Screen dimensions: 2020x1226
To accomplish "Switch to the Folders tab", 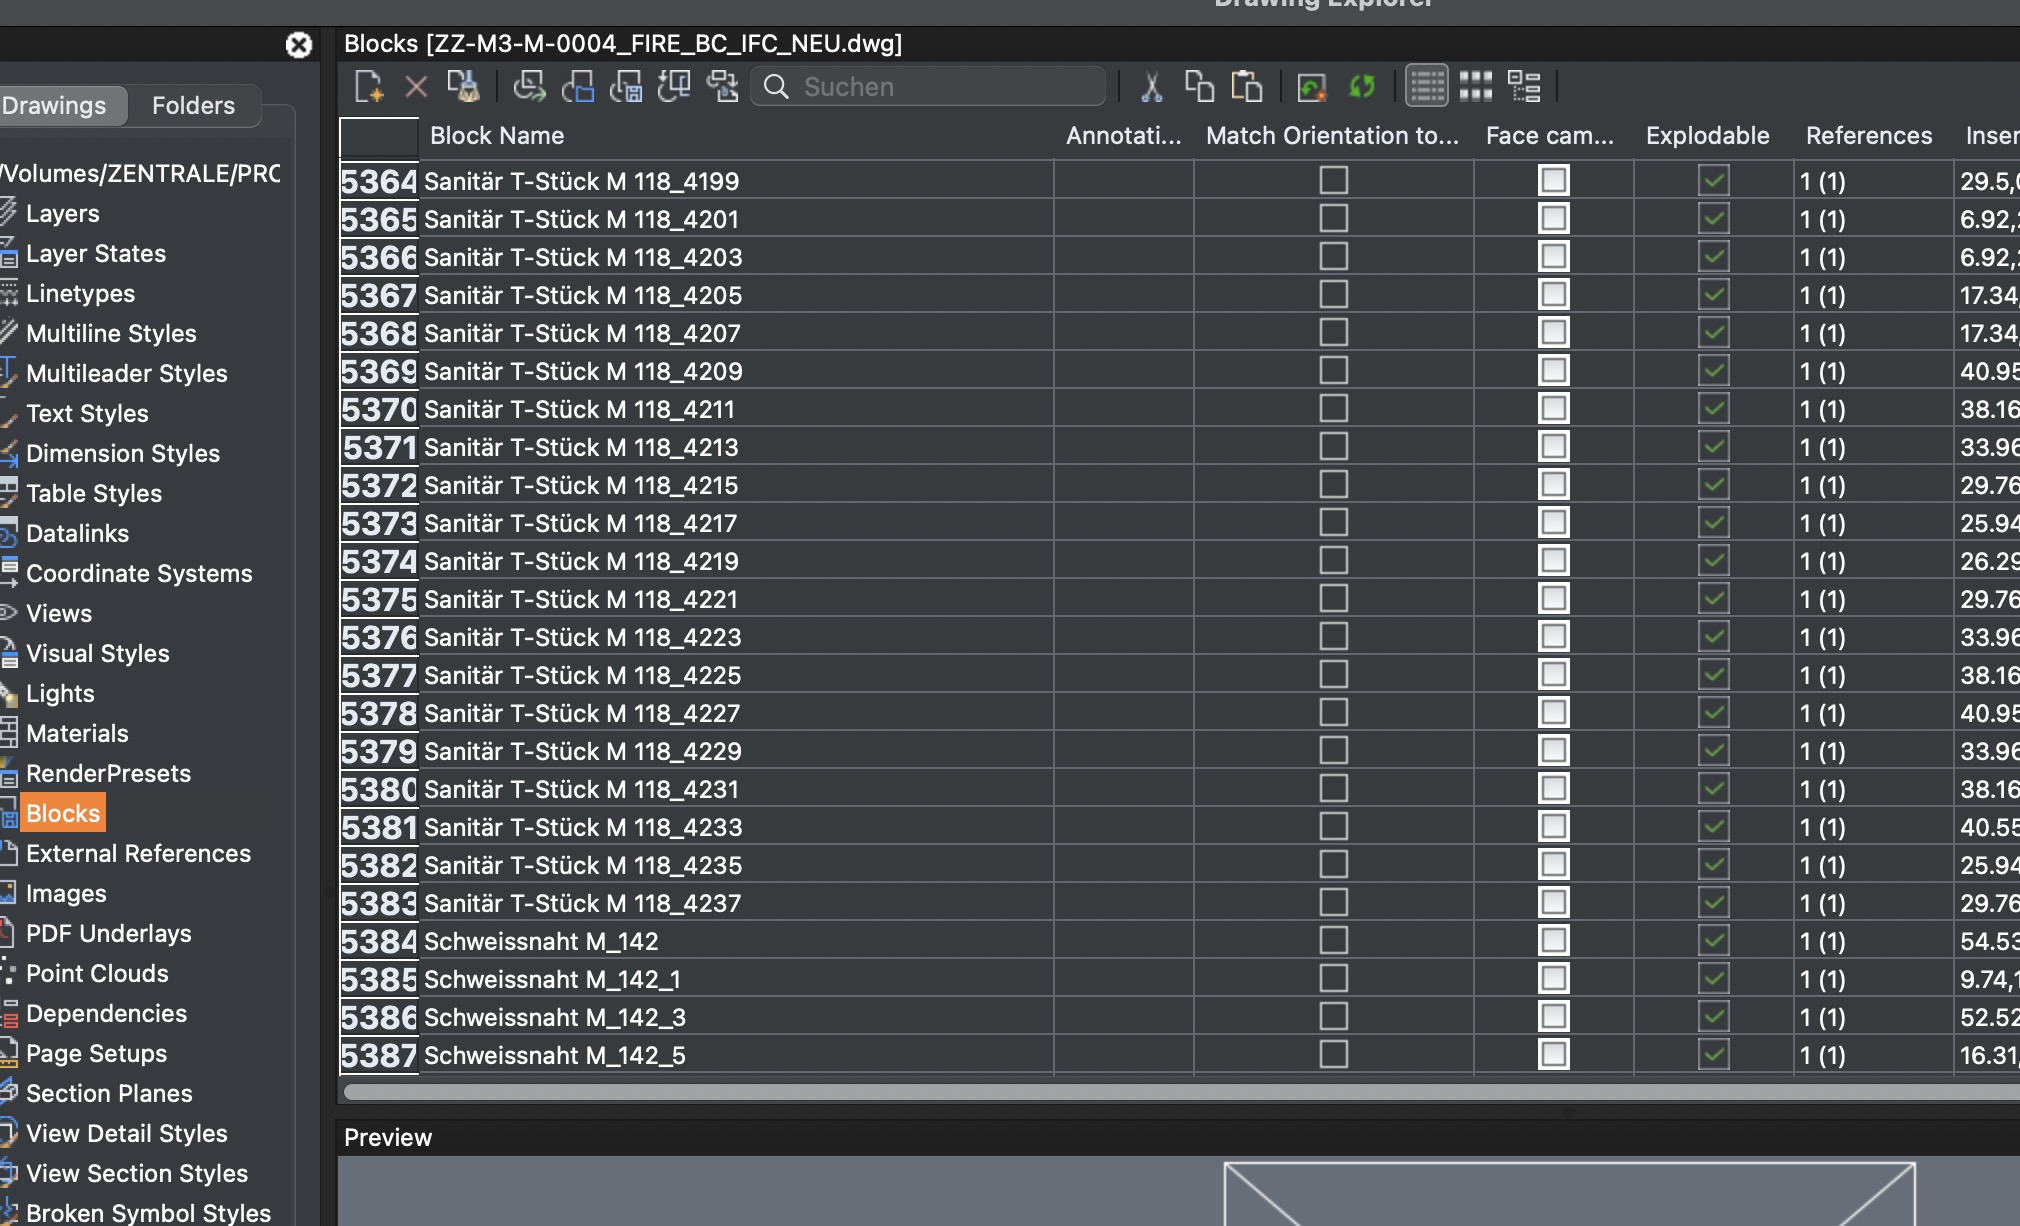I will tap(192, 105).
